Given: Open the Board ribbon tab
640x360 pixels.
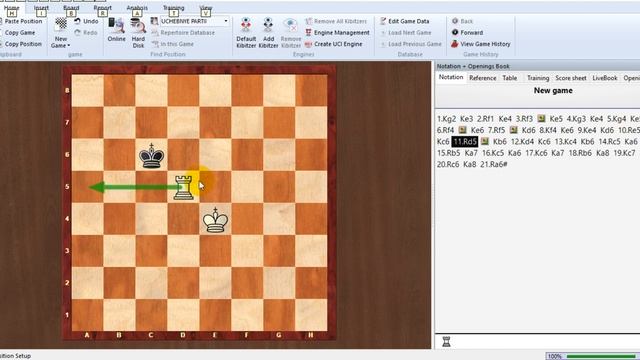Looking at the screenshot, I should point(71,8).
